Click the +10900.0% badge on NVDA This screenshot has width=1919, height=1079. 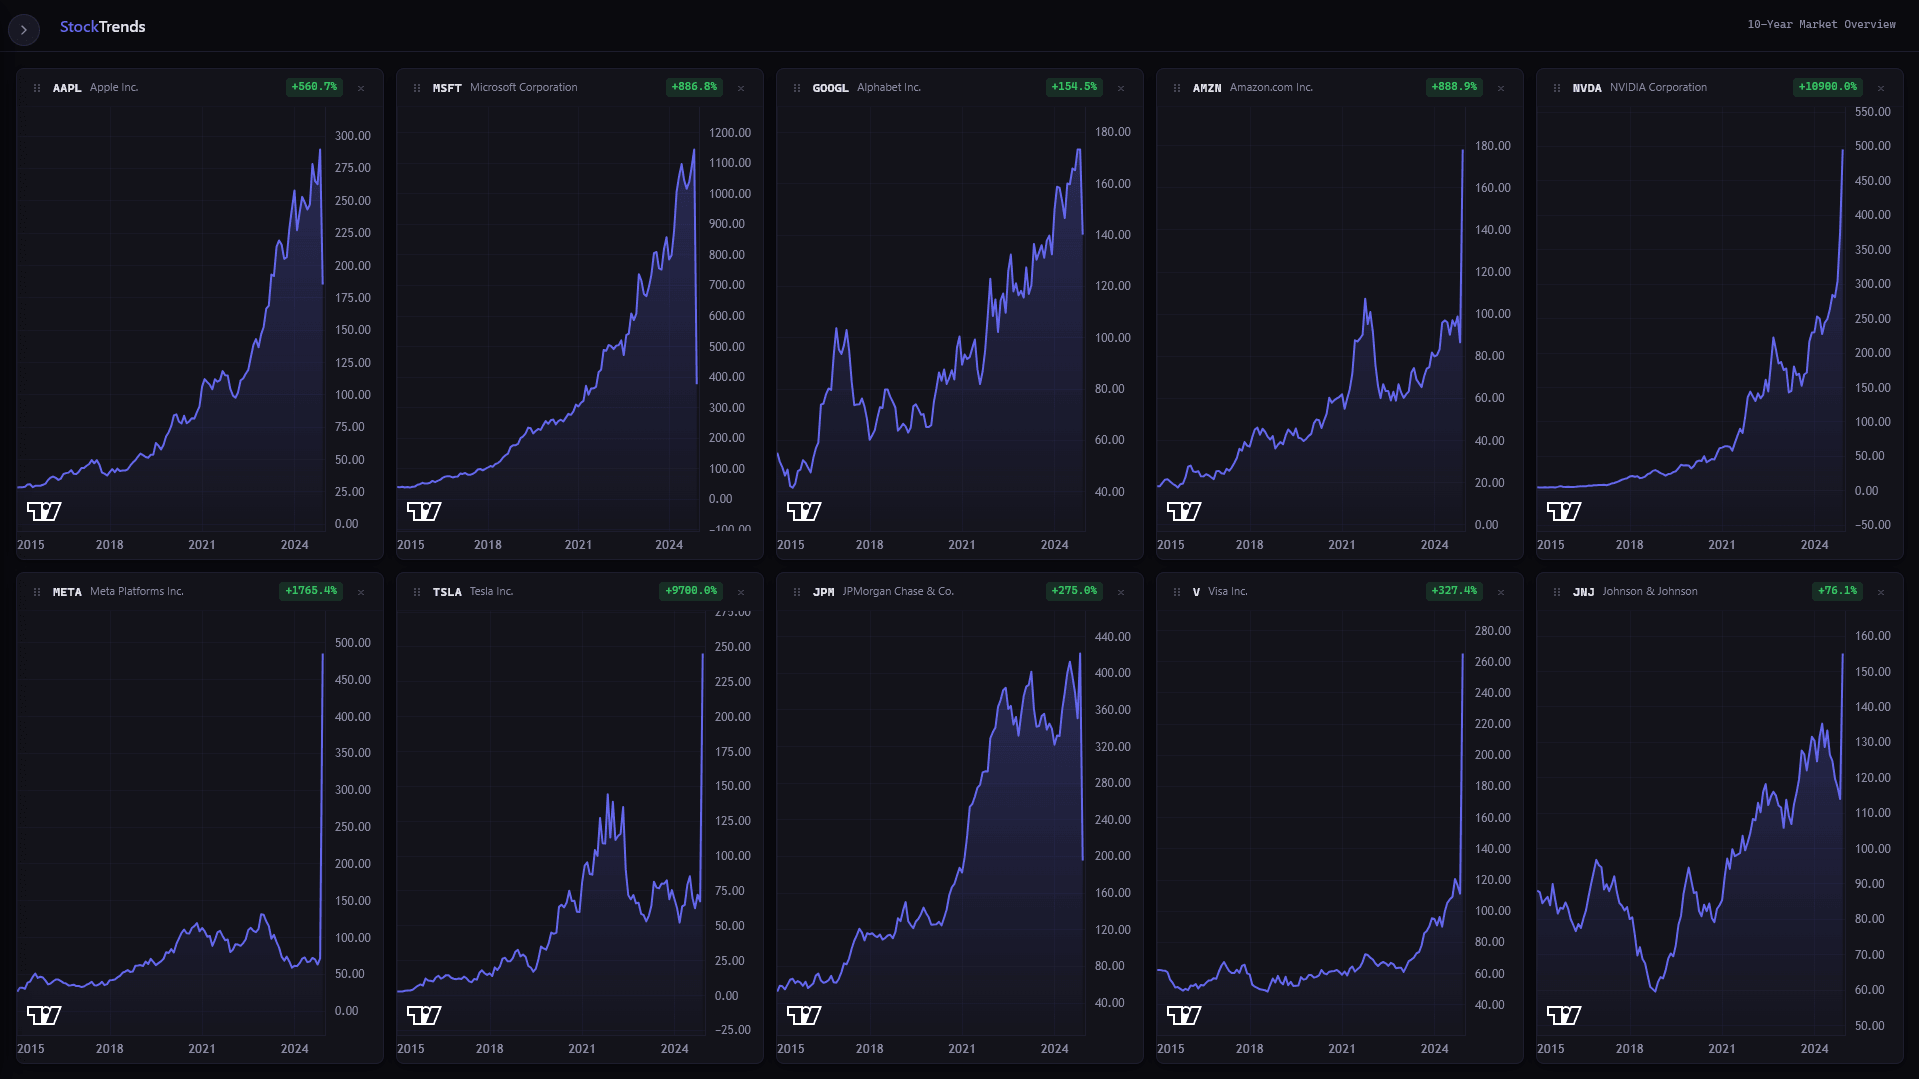click(x=1828, y=87)
